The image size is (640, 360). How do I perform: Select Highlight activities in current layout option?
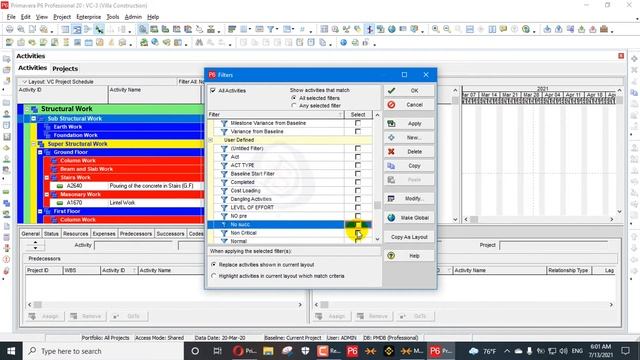click(x=213, y=276)
